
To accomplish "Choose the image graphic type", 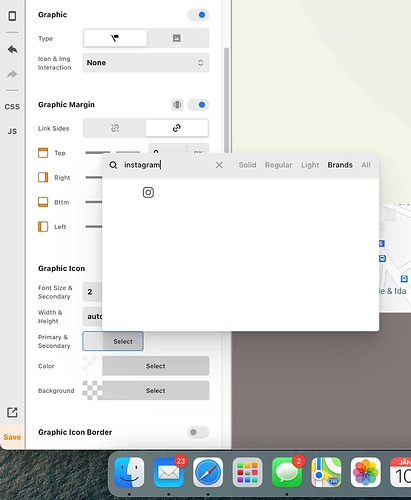I will (177, 38).
